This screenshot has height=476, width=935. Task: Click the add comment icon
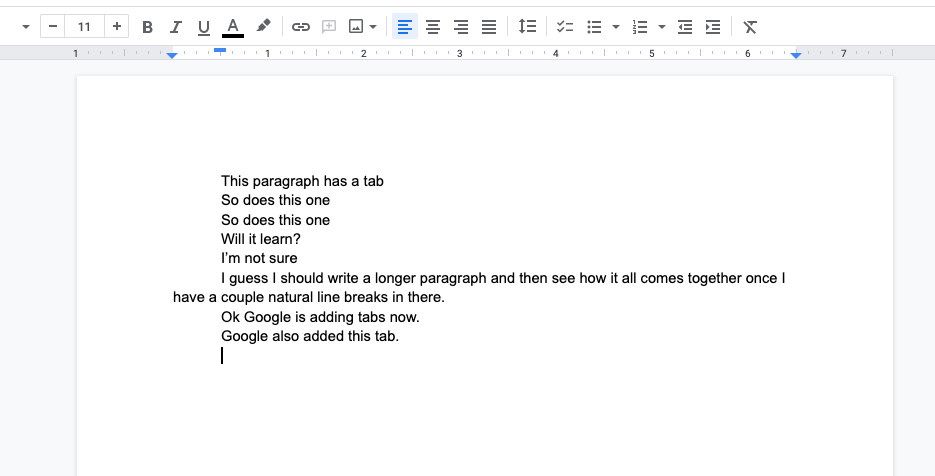pyautogui.click(x=329, y=27)
